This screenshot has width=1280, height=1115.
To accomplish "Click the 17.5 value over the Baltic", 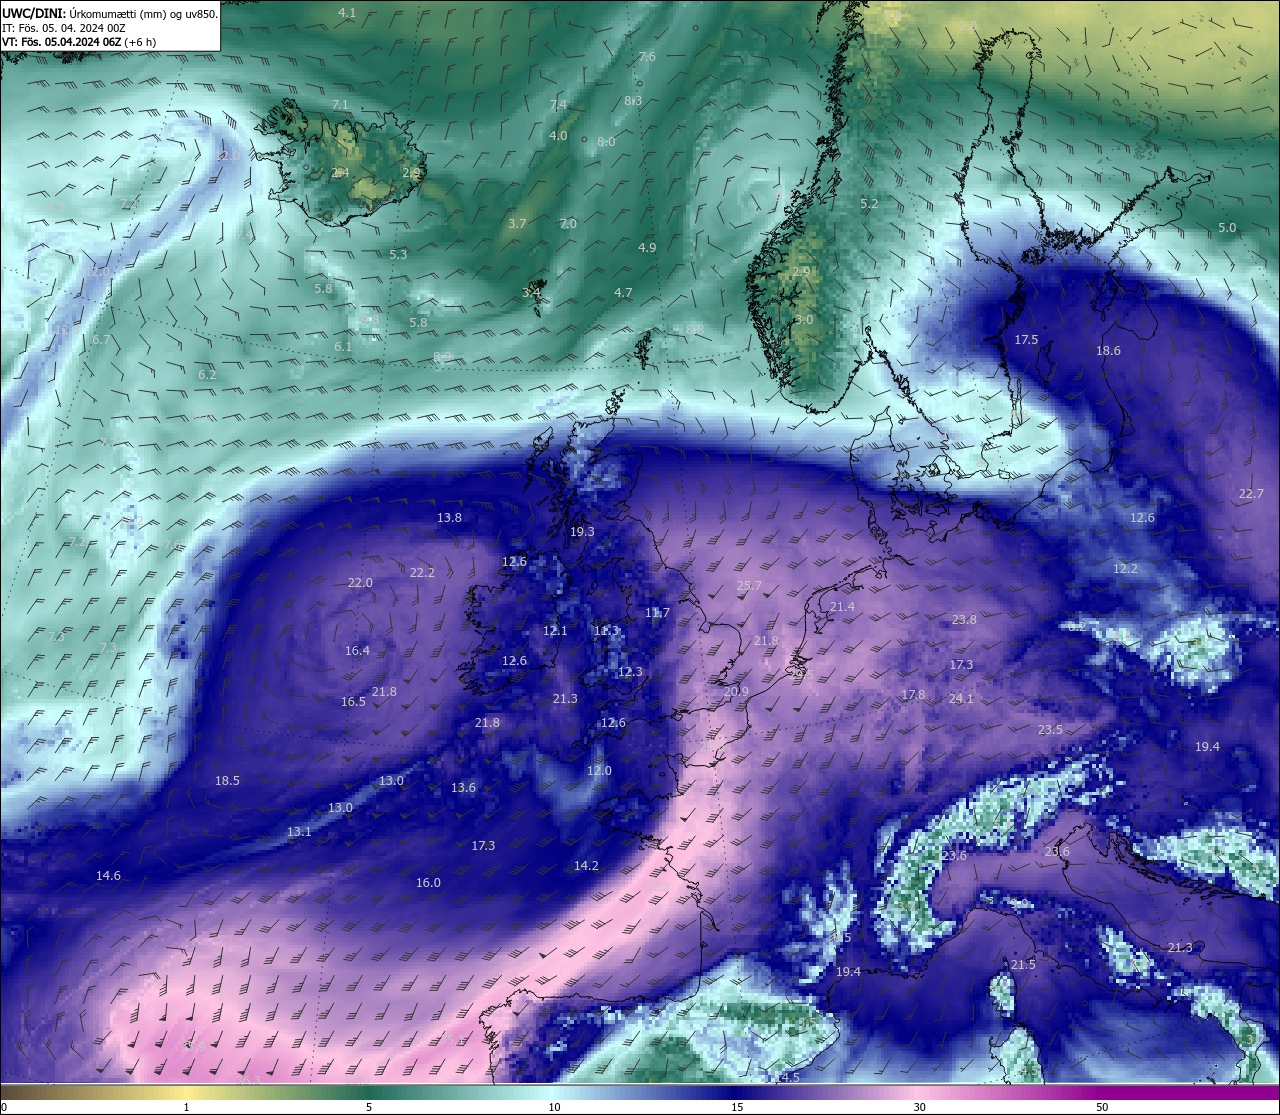I will tap(1026, 340).
